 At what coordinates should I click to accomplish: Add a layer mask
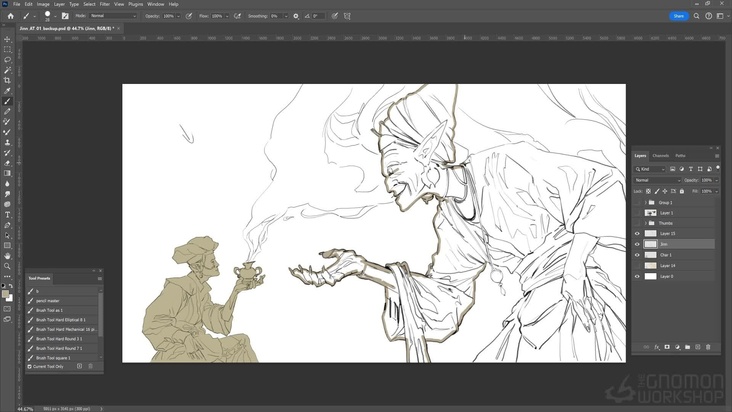(667, 347)
